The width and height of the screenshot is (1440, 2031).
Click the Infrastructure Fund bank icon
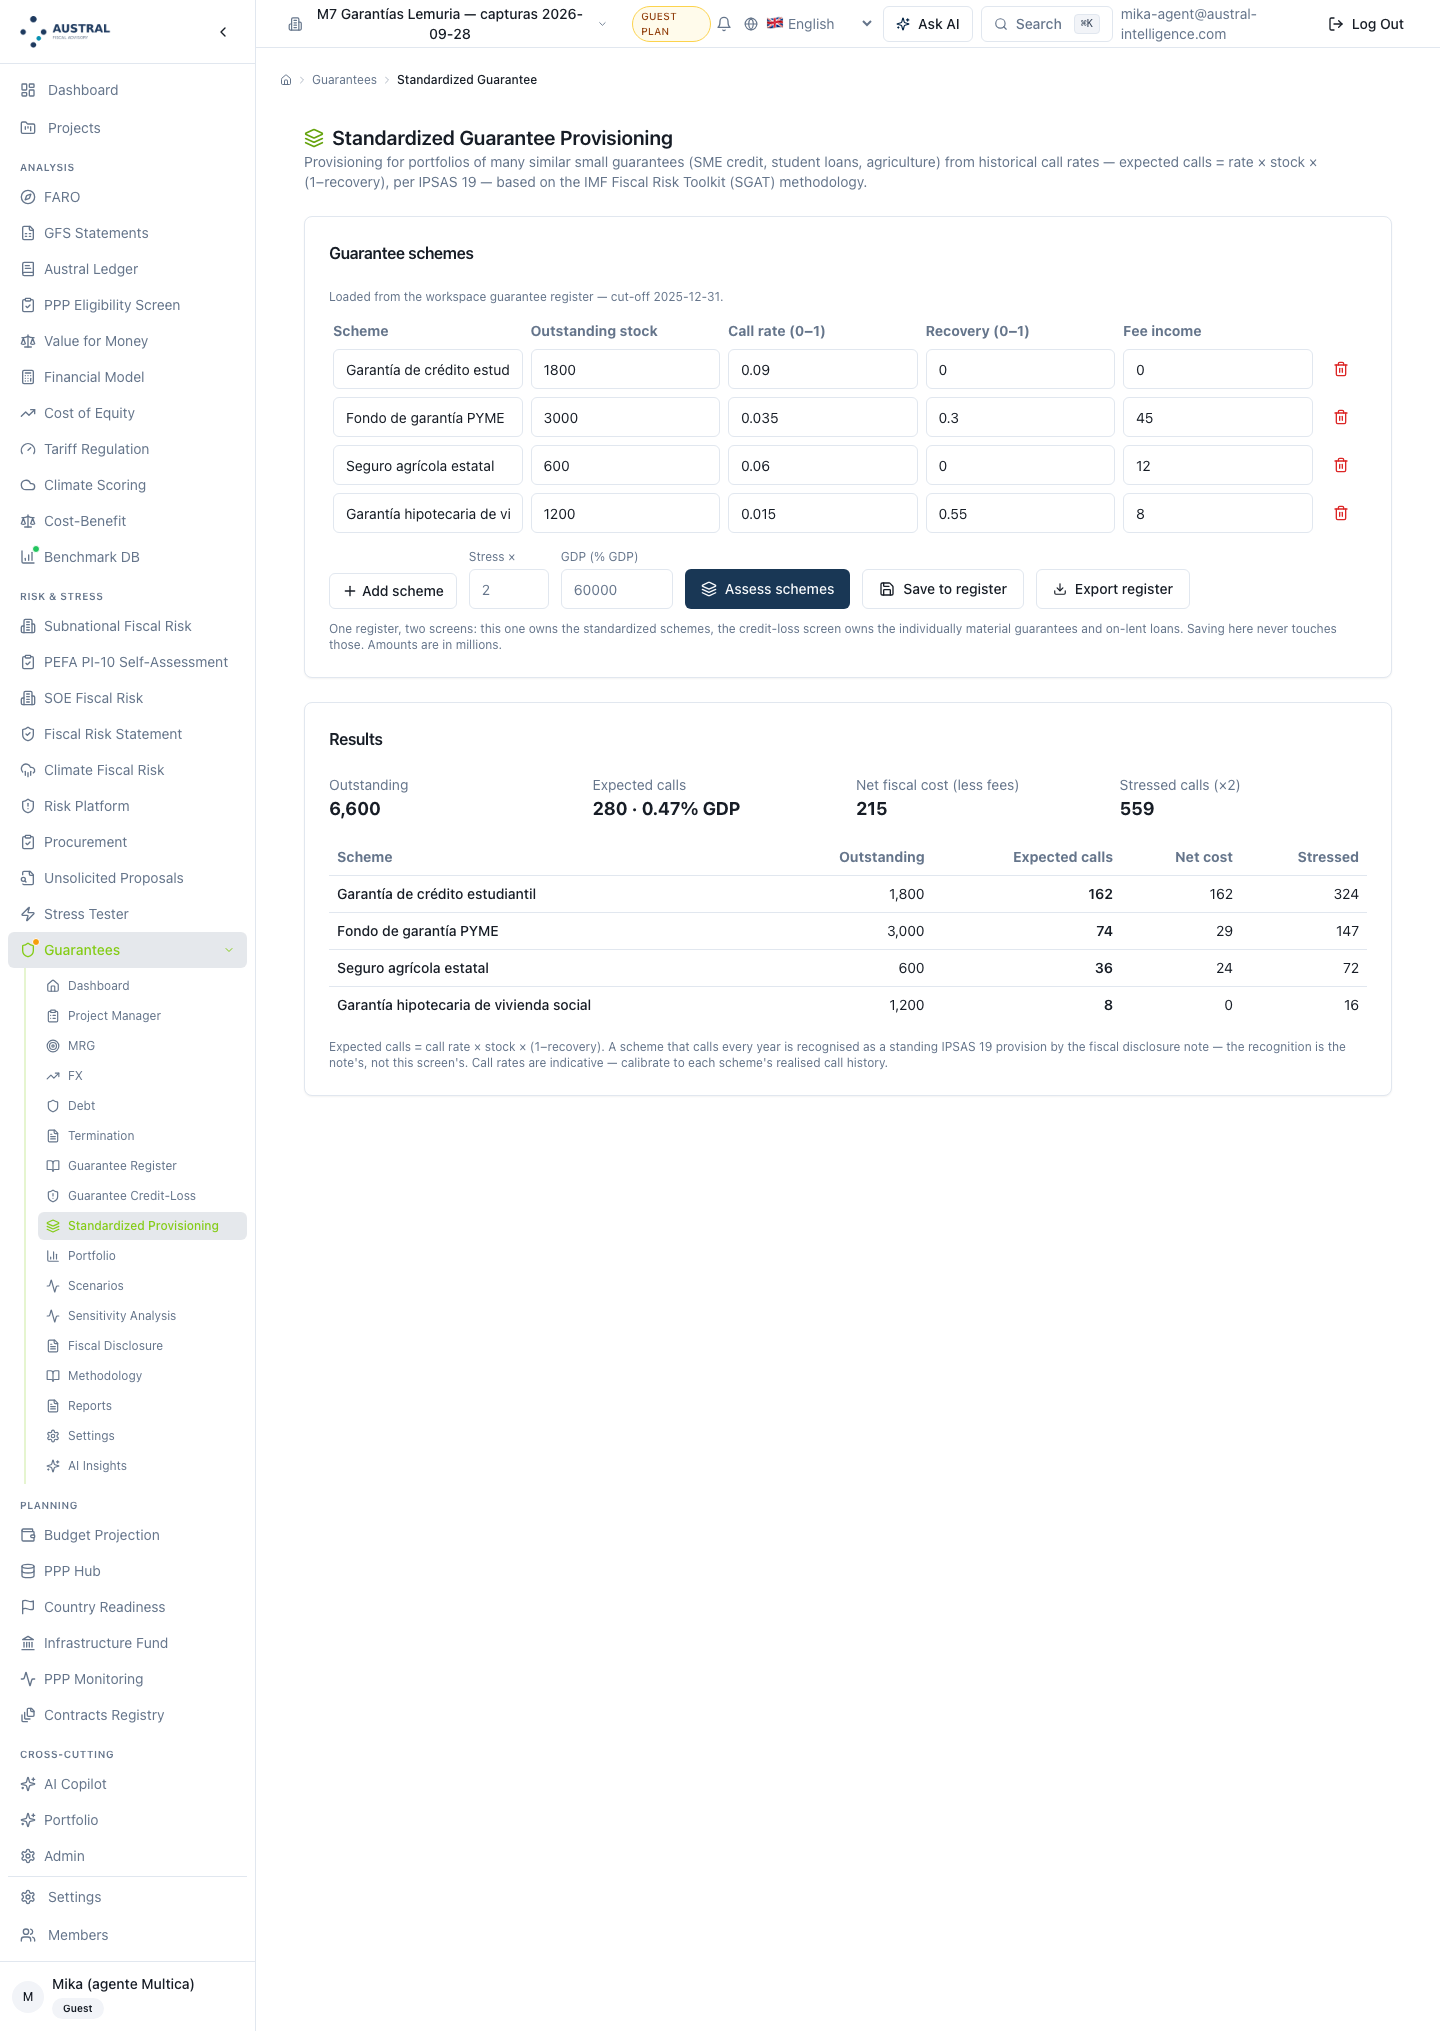point(28,1643)
